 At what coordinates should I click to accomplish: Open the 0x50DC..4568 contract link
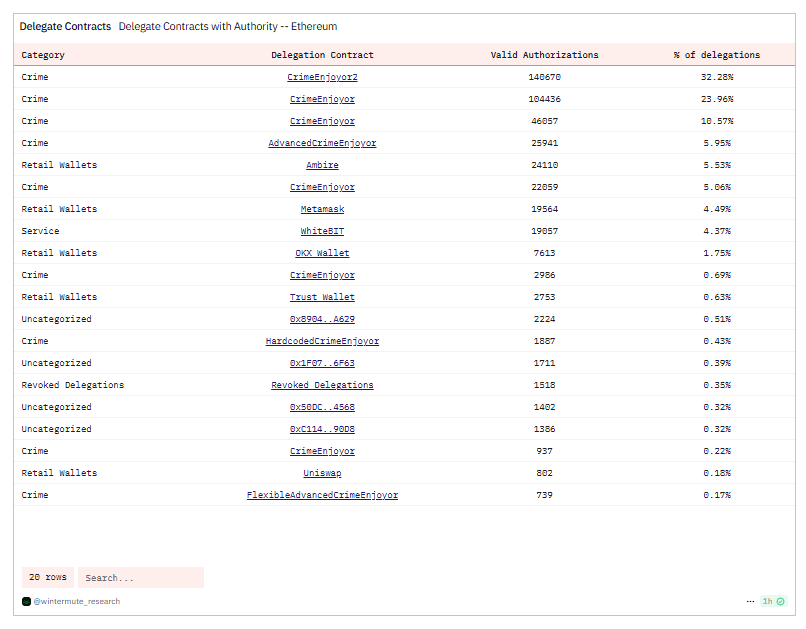click(322, 408)
